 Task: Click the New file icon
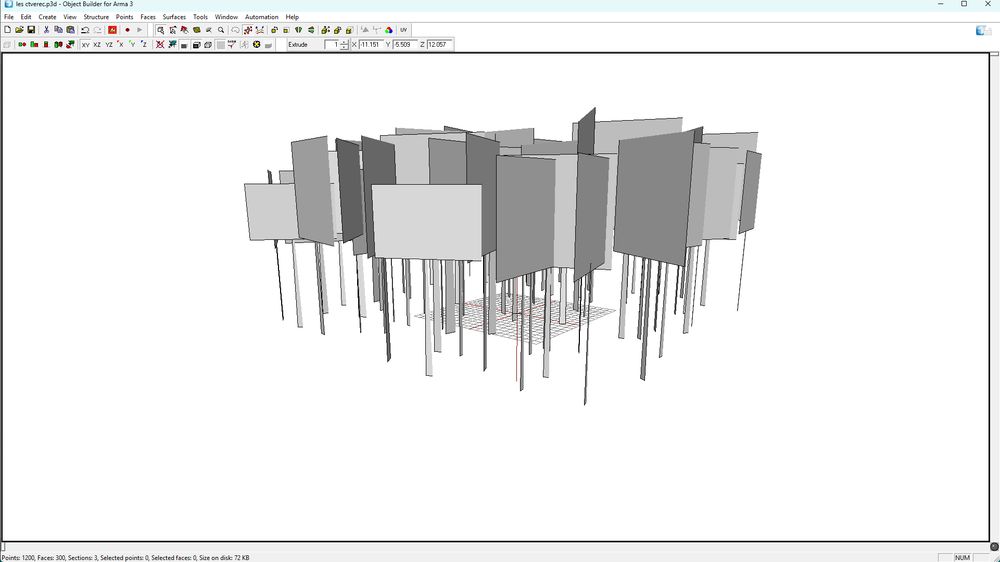(x=7, y=30)
